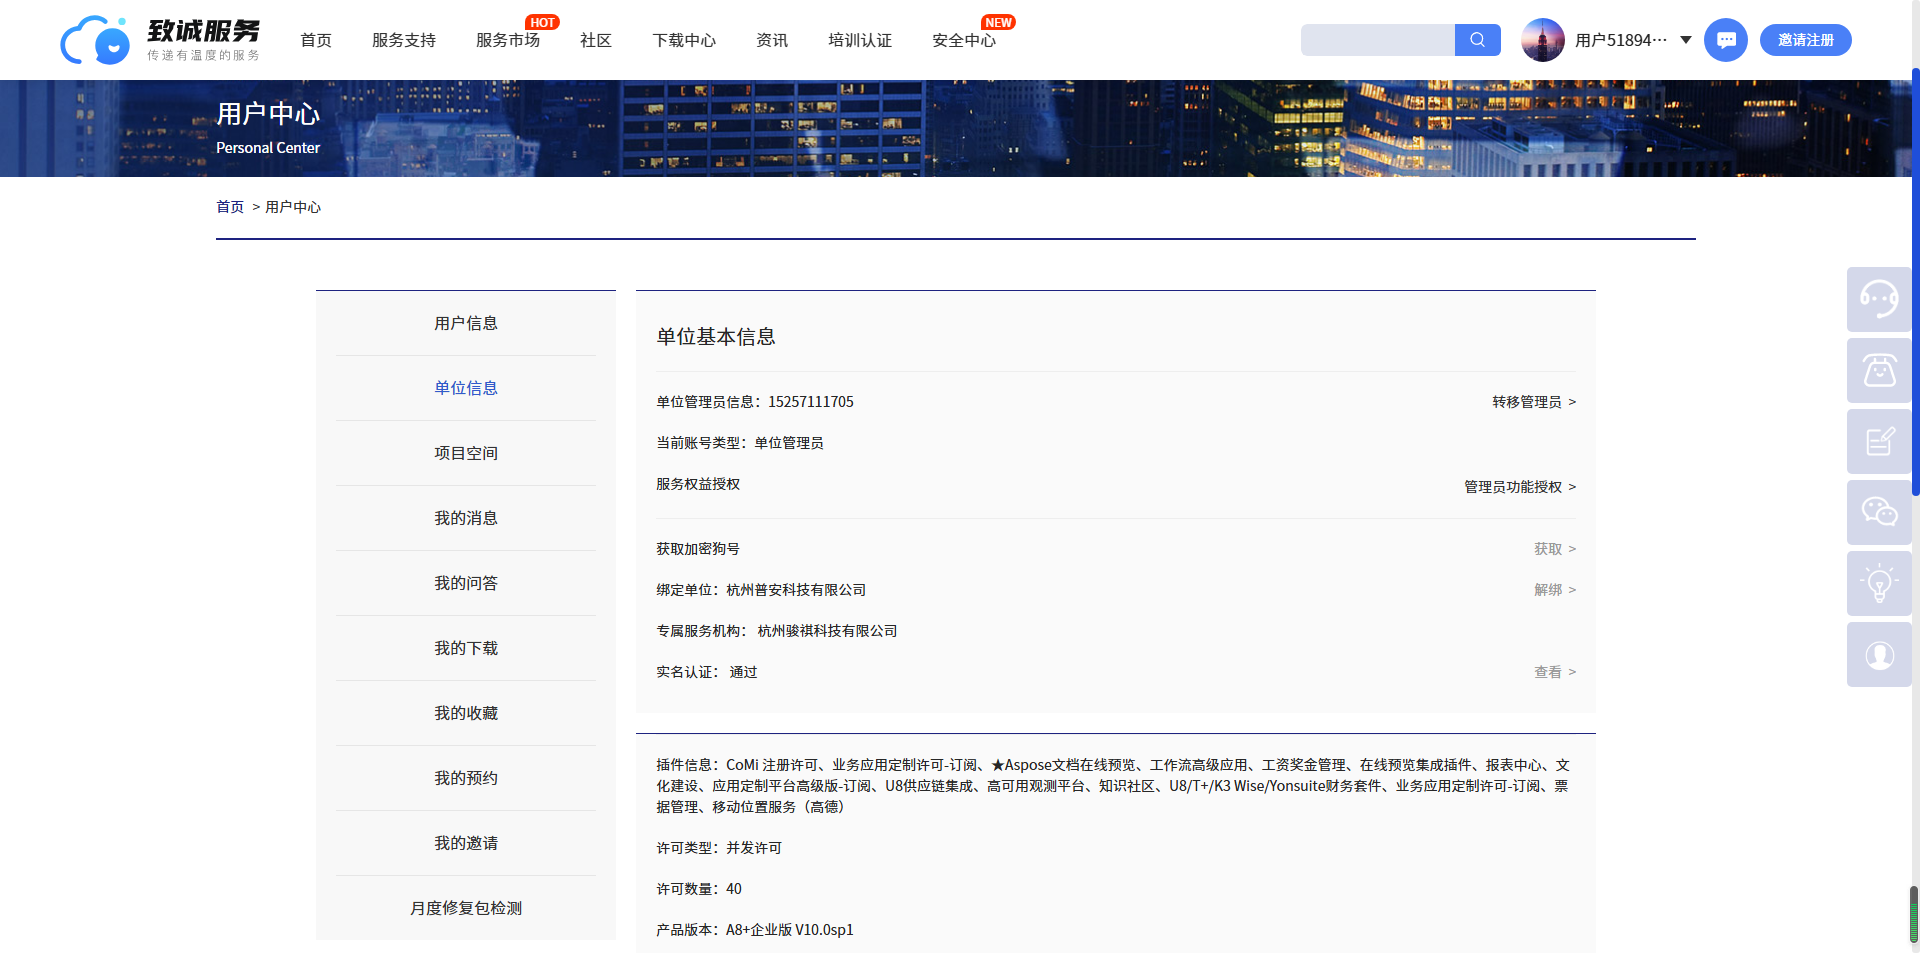Go to 首页 in the top navigation
Screen dimensions: 1920x953
coord(316,40)
